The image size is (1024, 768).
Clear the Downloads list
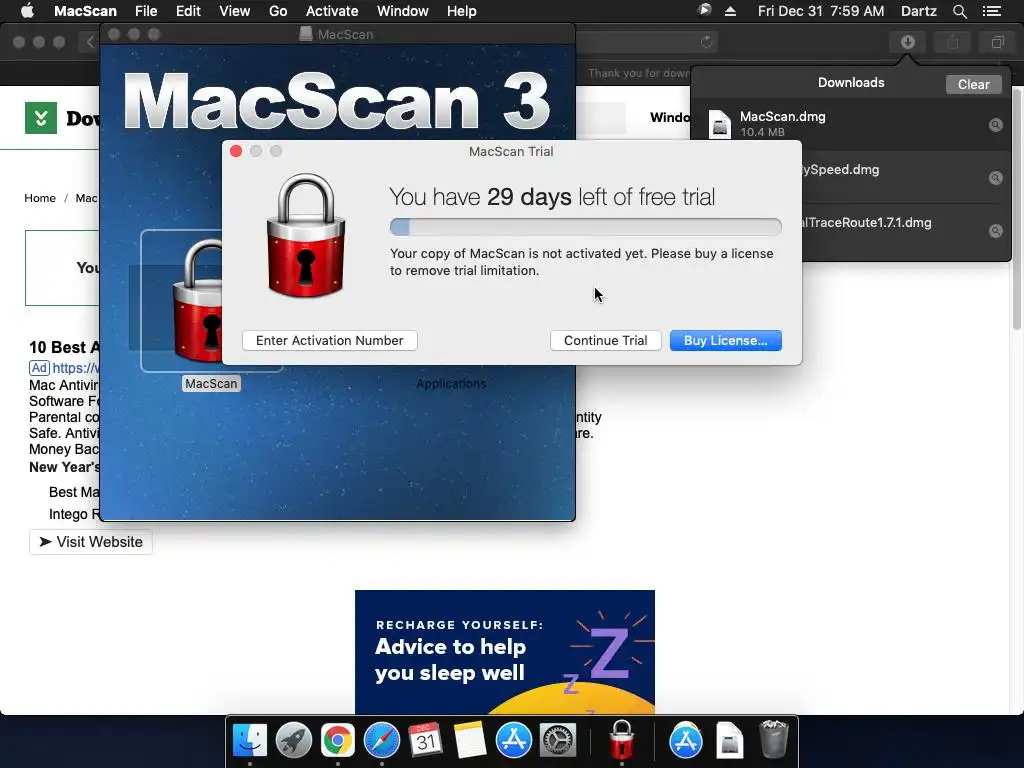[x=973, y=84]
